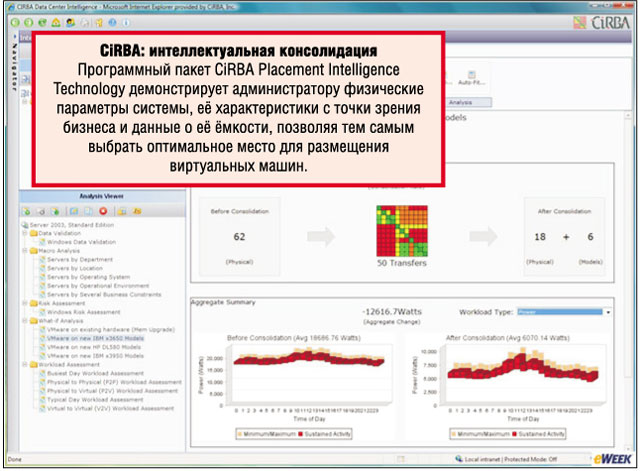Click the After Consolidation 18 + 6 box
Screen dimensions: 640x471
(x=564, y=237)
